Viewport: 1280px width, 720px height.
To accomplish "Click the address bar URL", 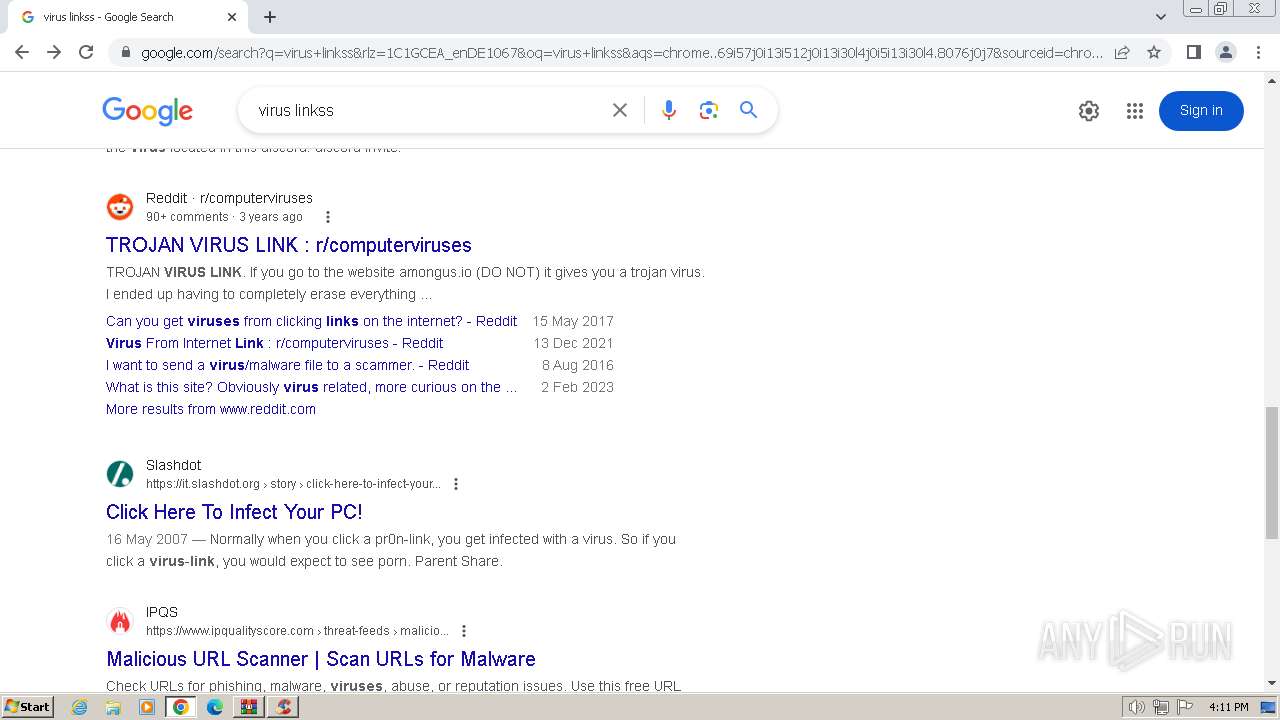I will pos(621,53).
